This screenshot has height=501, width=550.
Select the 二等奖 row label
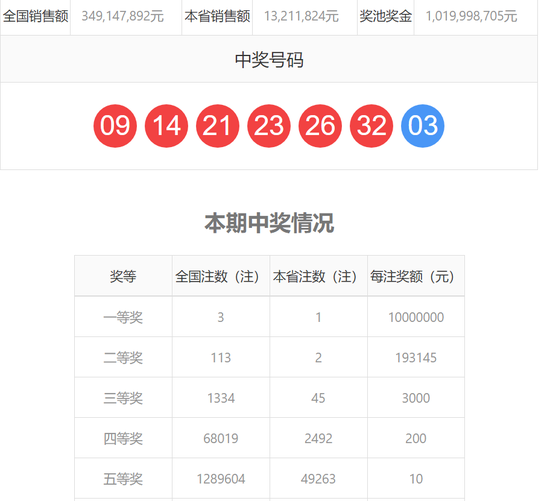(x=123, y=358)
